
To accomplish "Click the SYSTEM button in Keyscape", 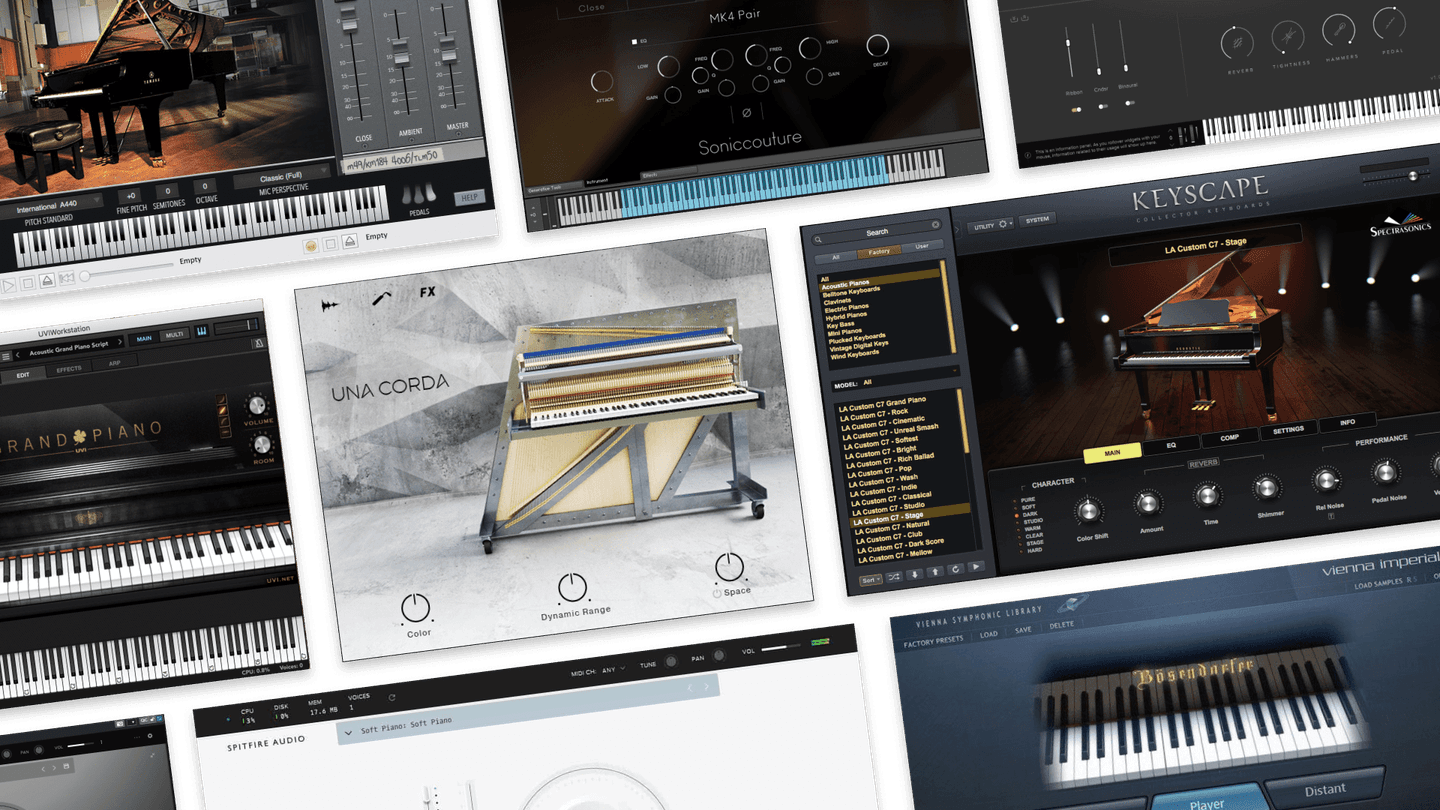I will [x=1037, y=219].
